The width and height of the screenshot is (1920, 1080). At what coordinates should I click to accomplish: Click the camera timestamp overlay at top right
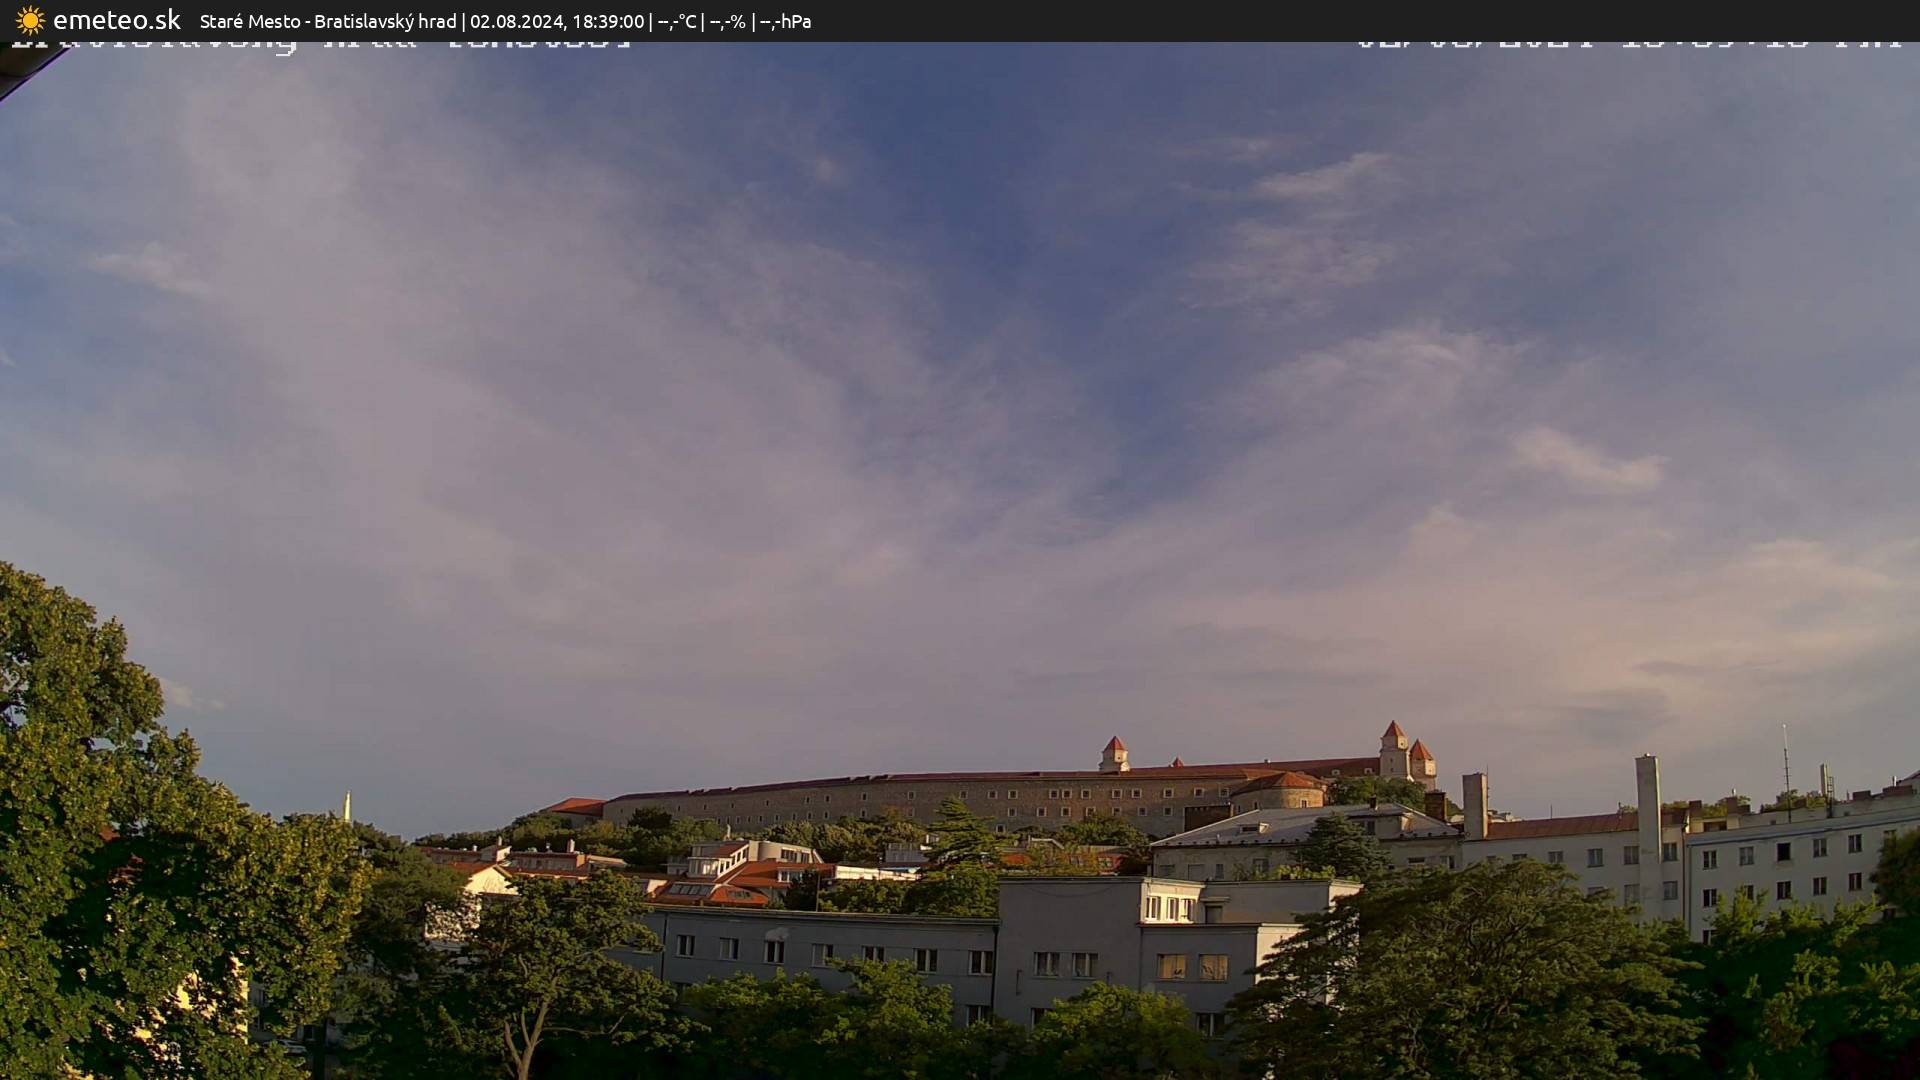[x=1630, y=40]
